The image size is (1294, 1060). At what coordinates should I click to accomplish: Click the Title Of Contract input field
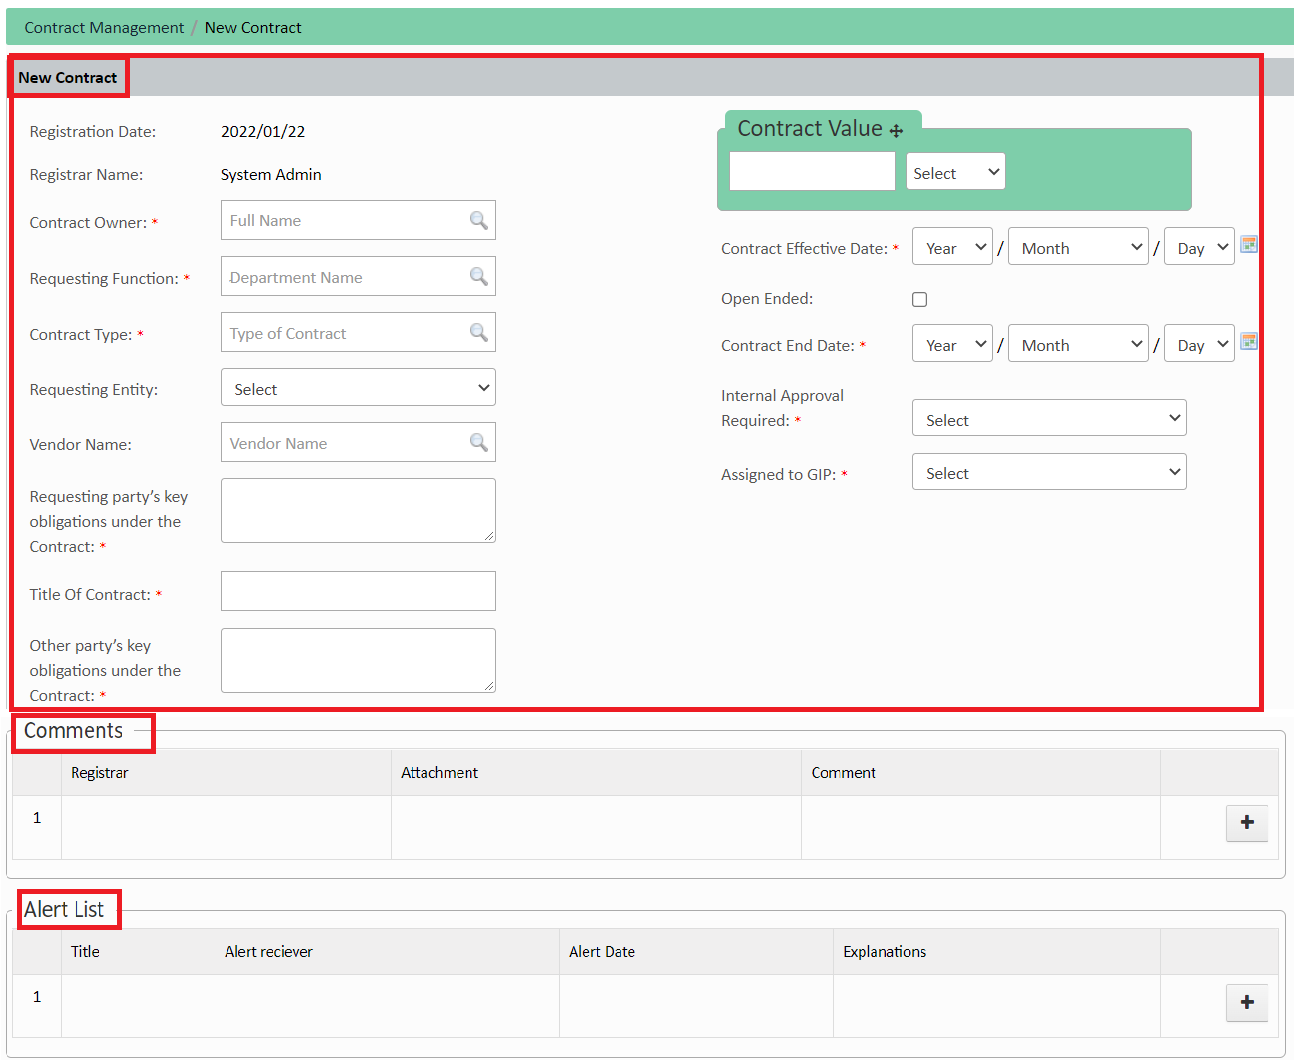click(358, 591)
